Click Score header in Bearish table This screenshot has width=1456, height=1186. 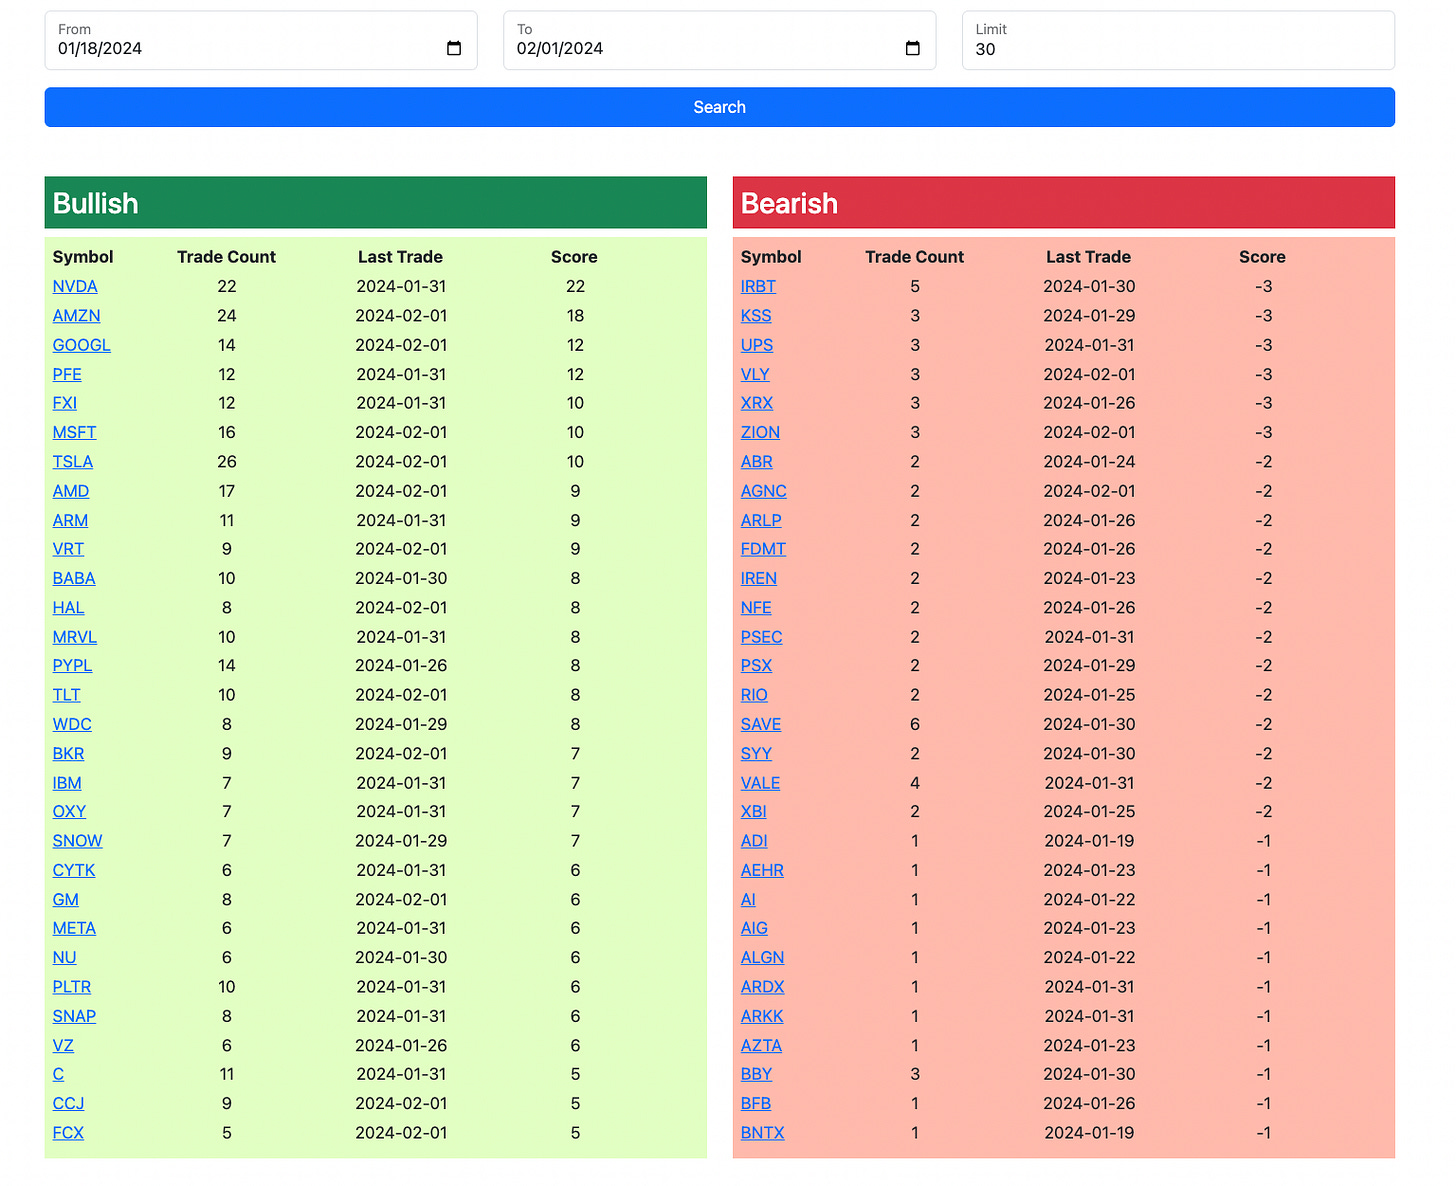click(x=1262, y=257)
